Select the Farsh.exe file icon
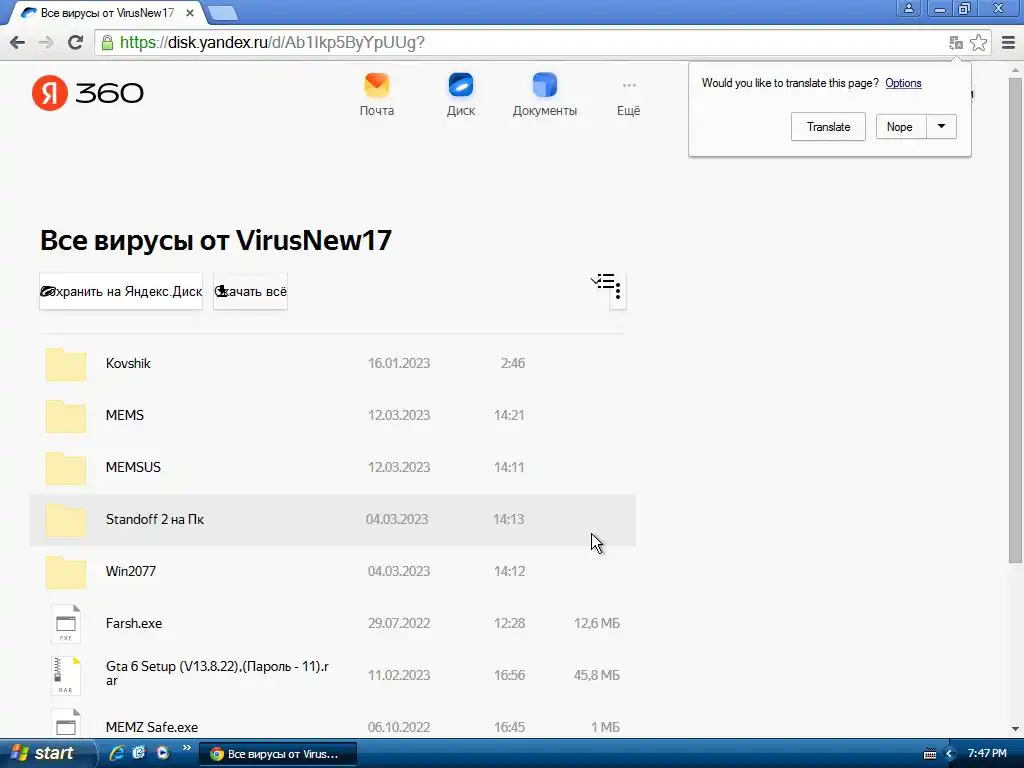1024x768 pixels. click(x=66, y=624)
